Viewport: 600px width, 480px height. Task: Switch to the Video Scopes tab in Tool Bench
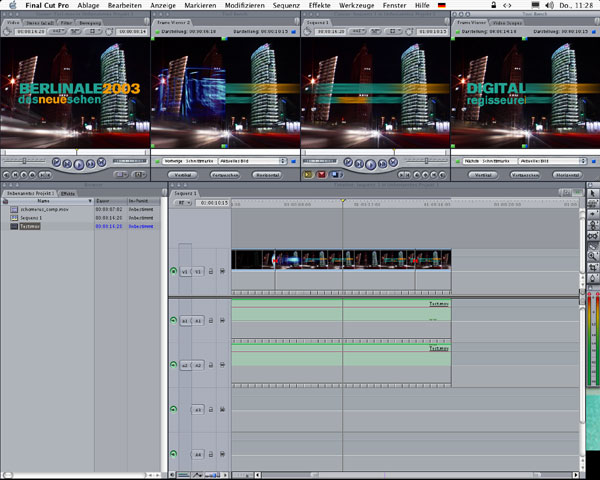pyautogui.click(x=507, y=23)
